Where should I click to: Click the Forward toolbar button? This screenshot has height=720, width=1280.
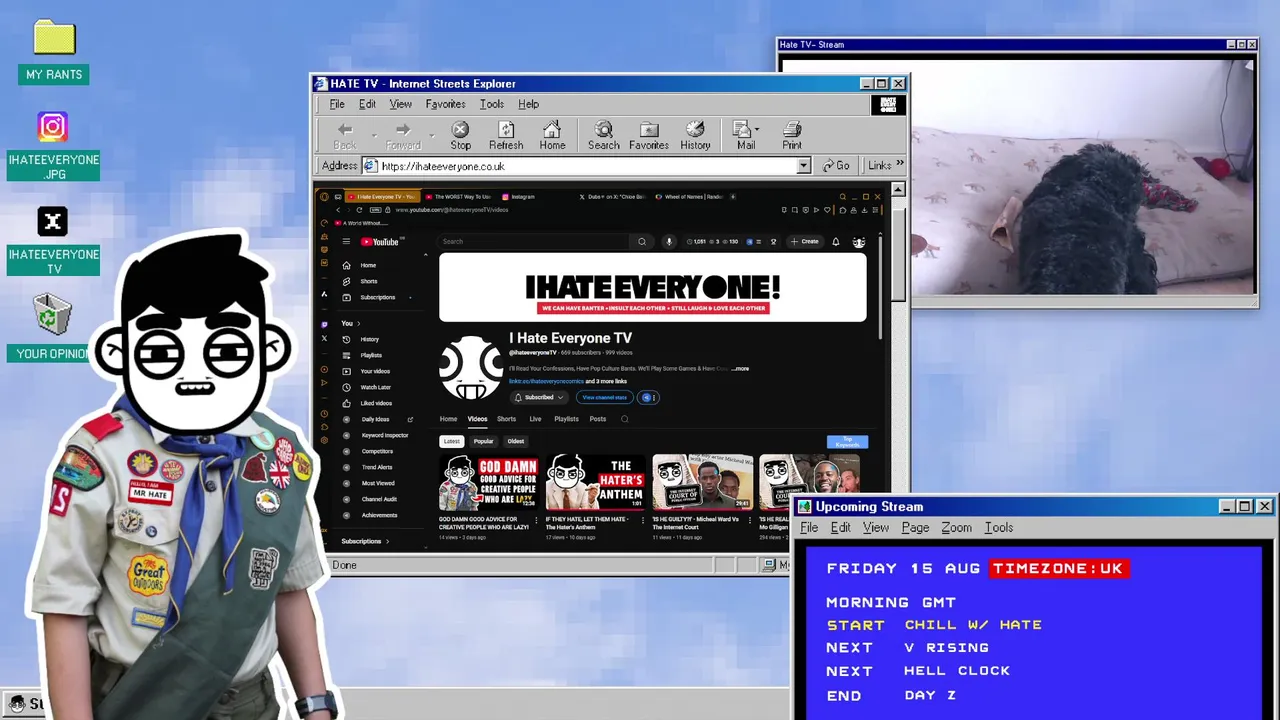(x=403, y=136)
